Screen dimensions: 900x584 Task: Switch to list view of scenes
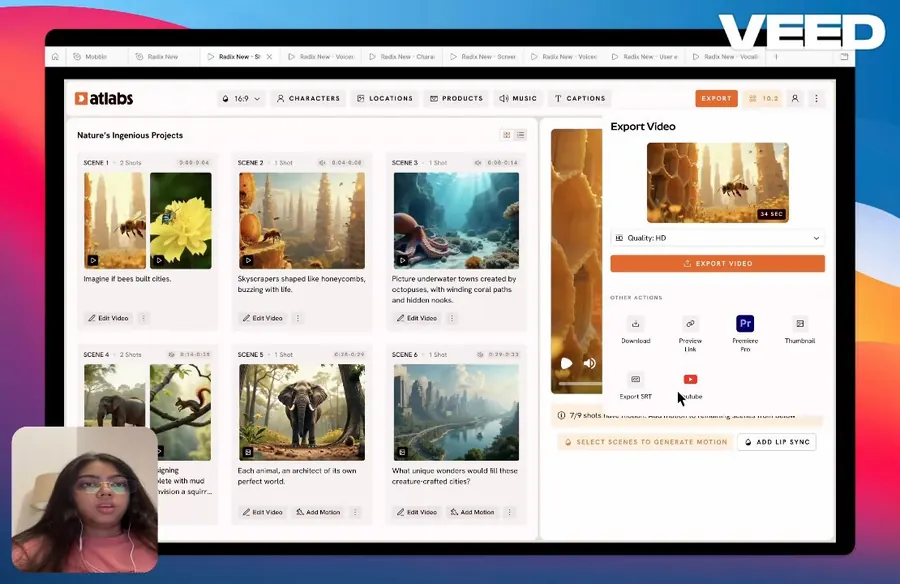pos(521,135)
